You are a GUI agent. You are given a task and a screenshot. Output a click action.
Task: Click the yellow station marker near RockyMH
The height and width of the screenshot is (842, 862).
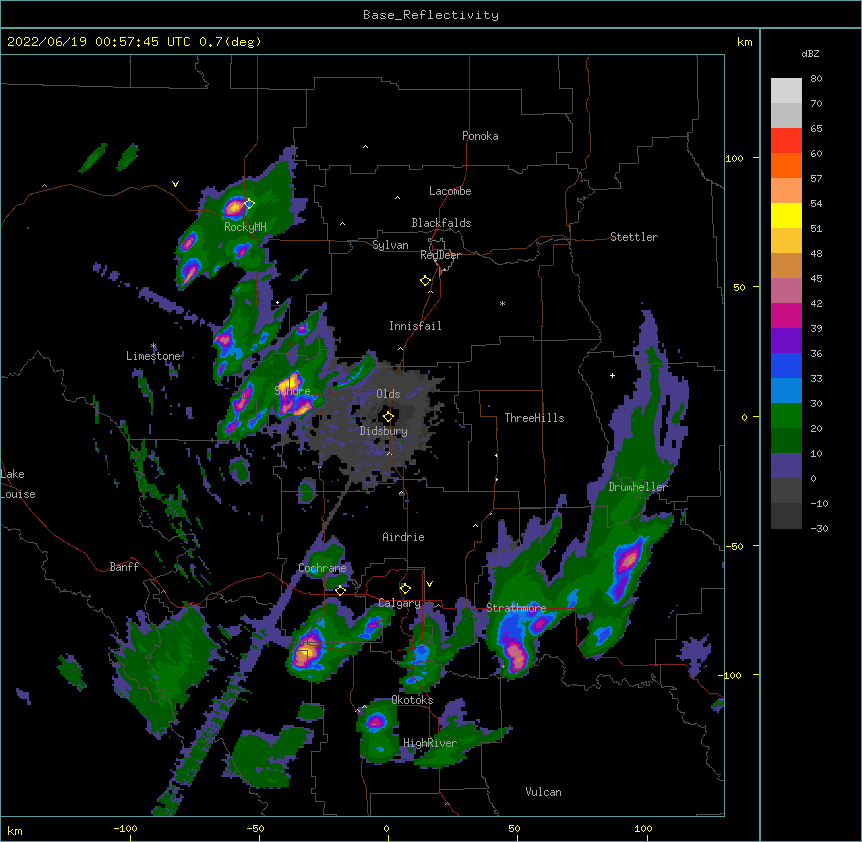[249, 203]
